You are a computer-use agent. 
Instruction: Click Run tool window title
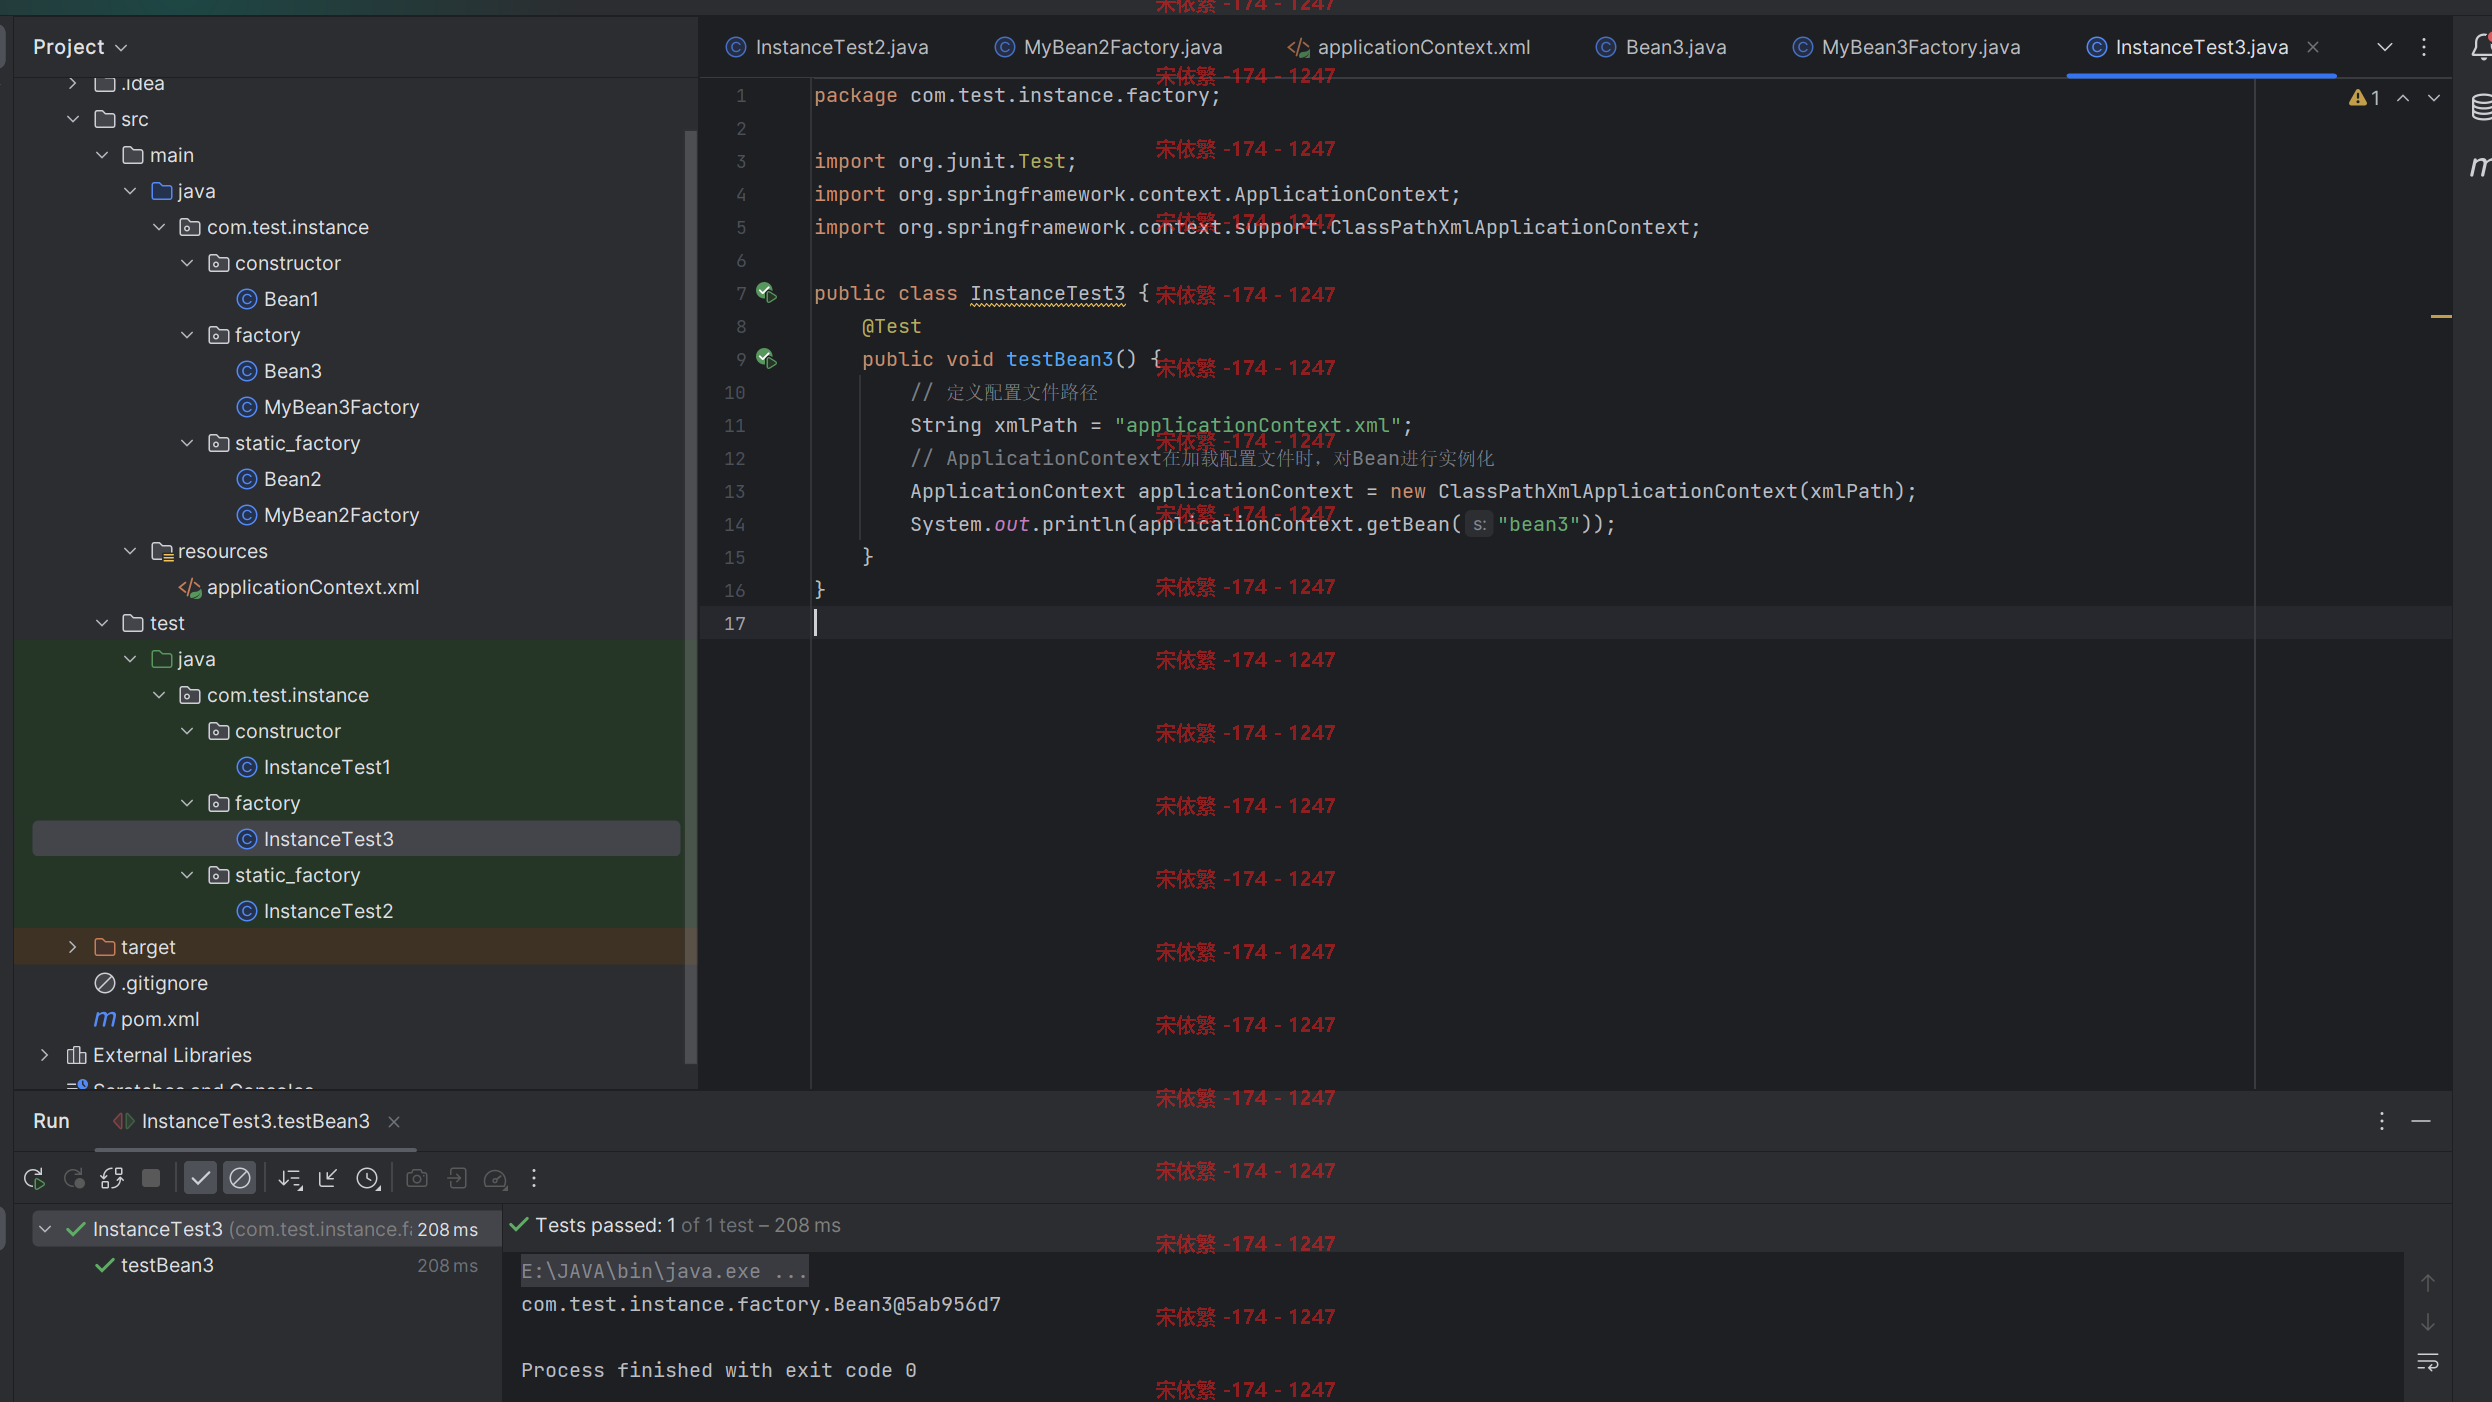coord(51,1121)
